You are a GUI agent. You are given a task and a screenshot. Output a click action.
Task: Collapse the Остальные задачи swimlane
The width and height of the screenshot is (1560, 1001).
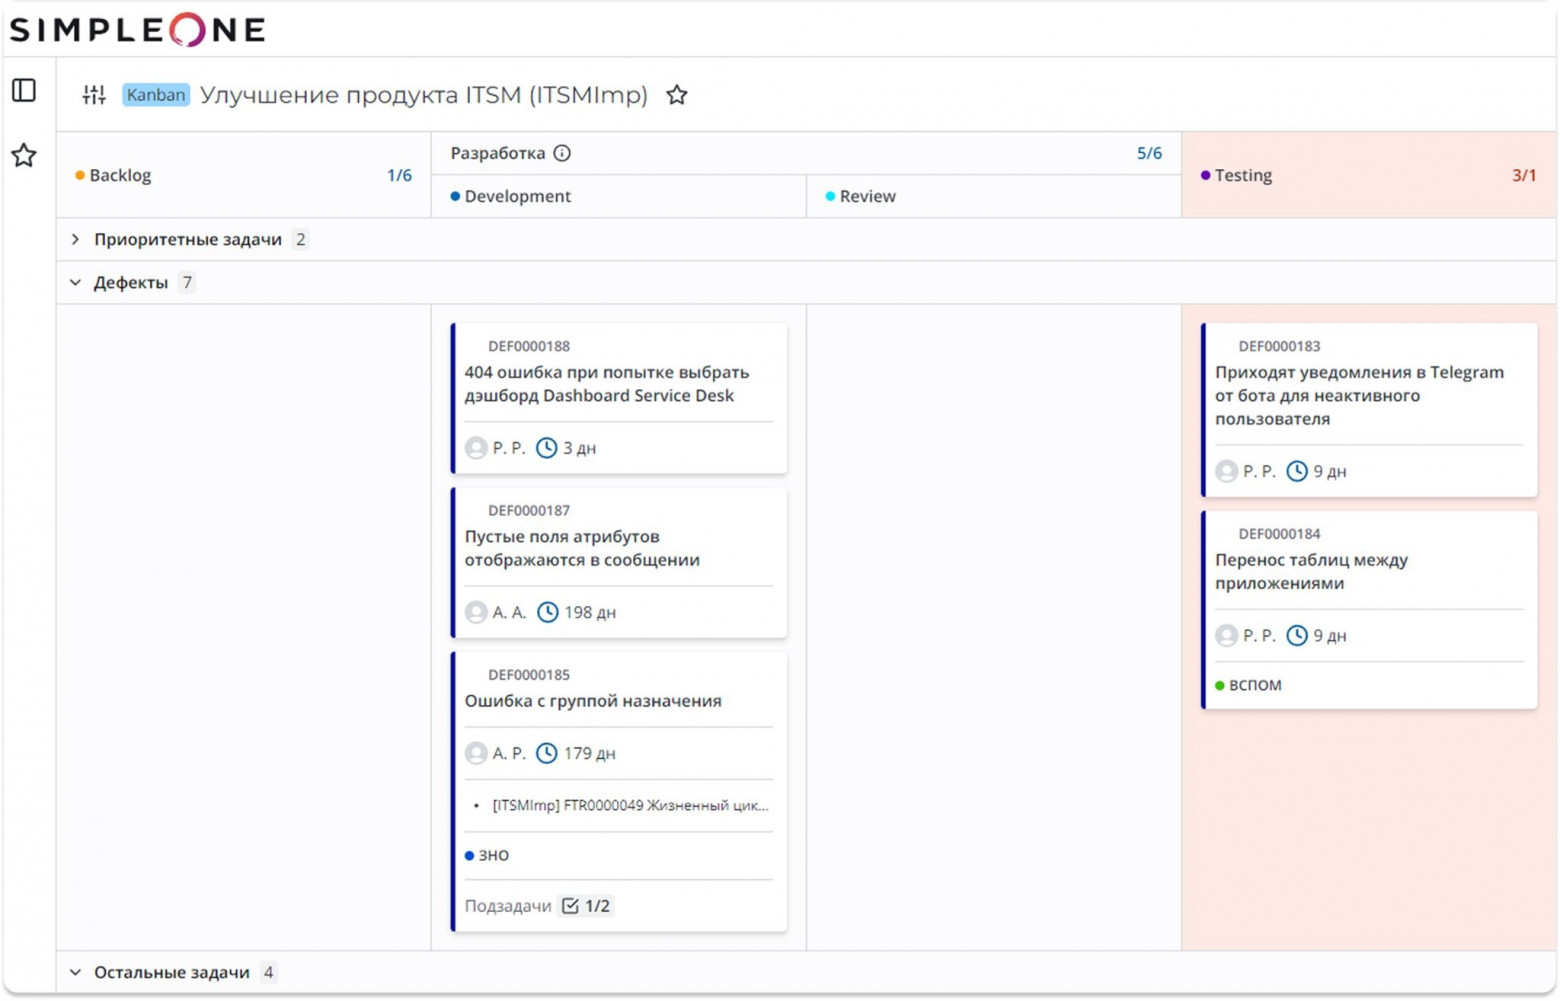click(76, 972)
